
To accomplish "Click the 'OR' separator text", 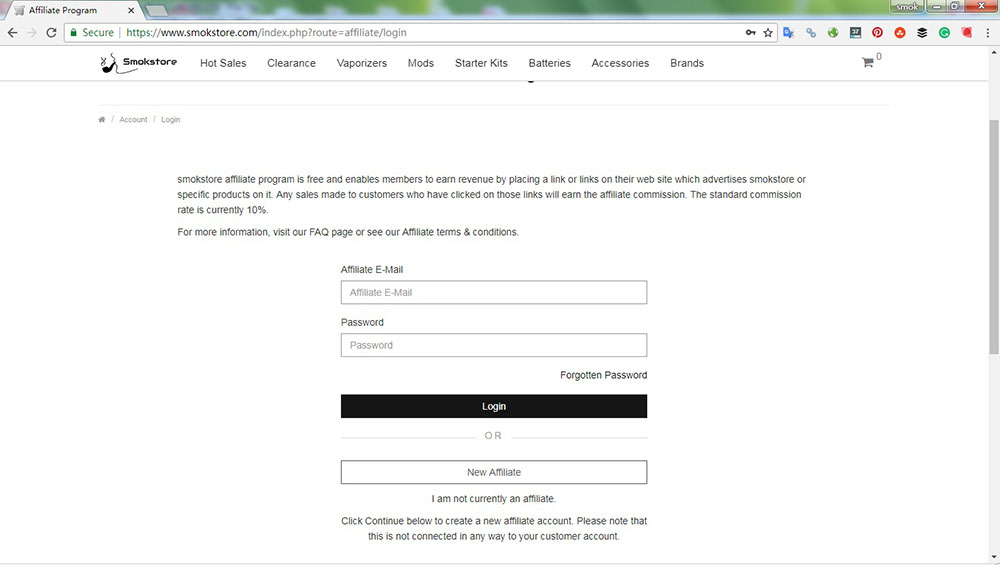I will pos(493,436).
